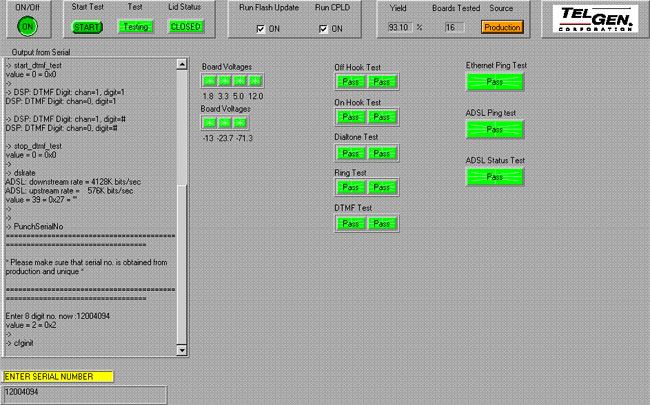Click the 'value = 2 = 0x2' output line
Image resolution: width=650 pixels, height=405 pixels.
click(31, 325)
